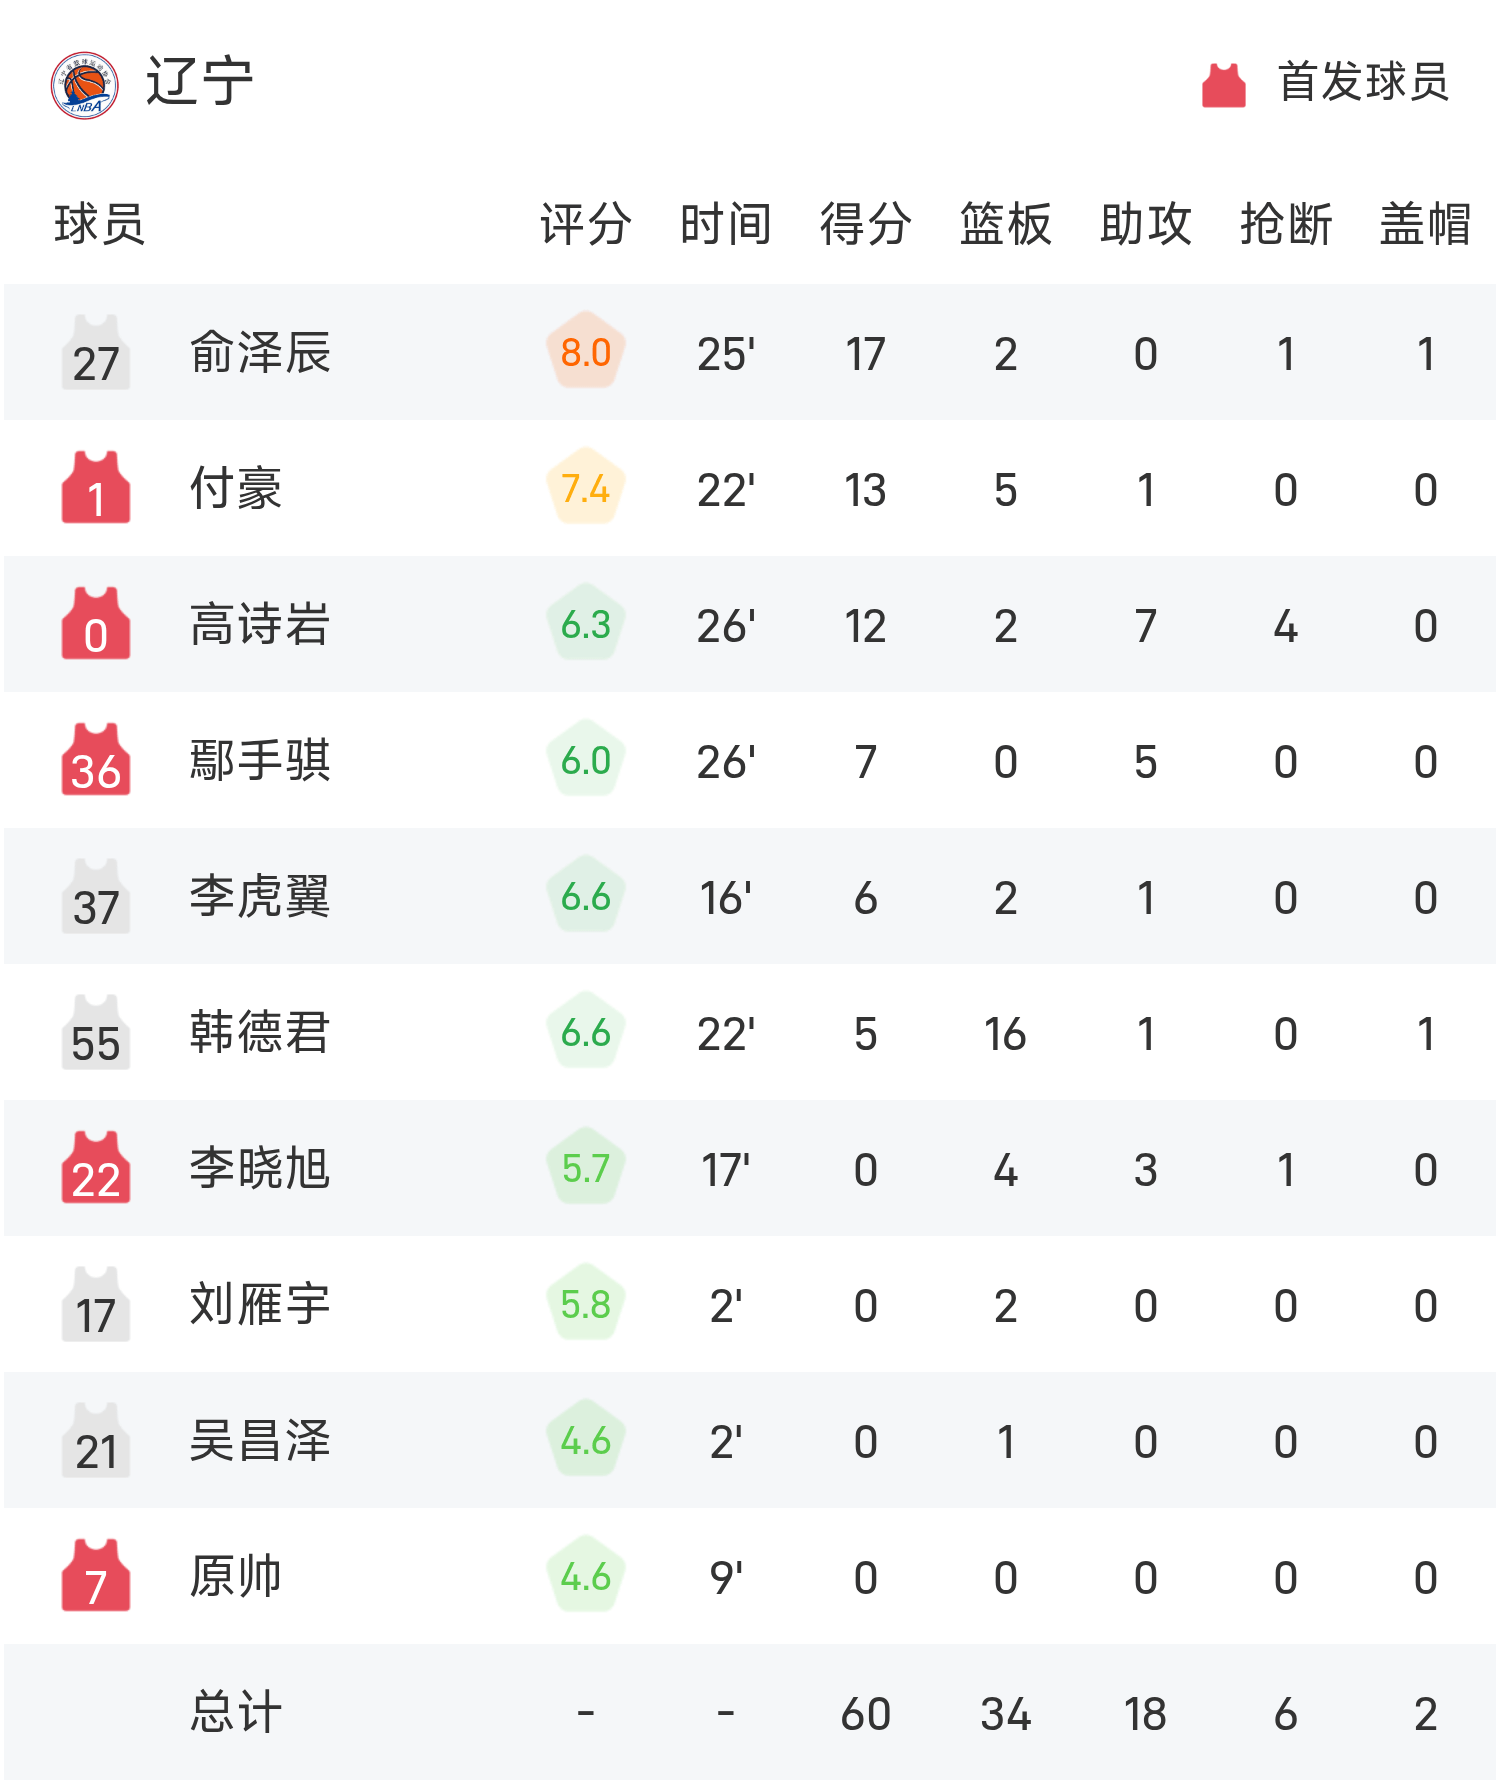The height and width of the screenshot is (1784, 1500).
Task: Sort by 篮板 column header
Action: tap(1005, 224)
